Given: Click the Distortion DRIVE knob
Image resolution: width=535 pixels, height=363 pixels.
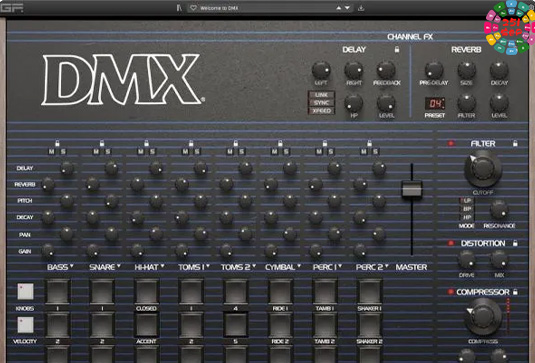Looking at the screenshot, I should pos(466,260).
